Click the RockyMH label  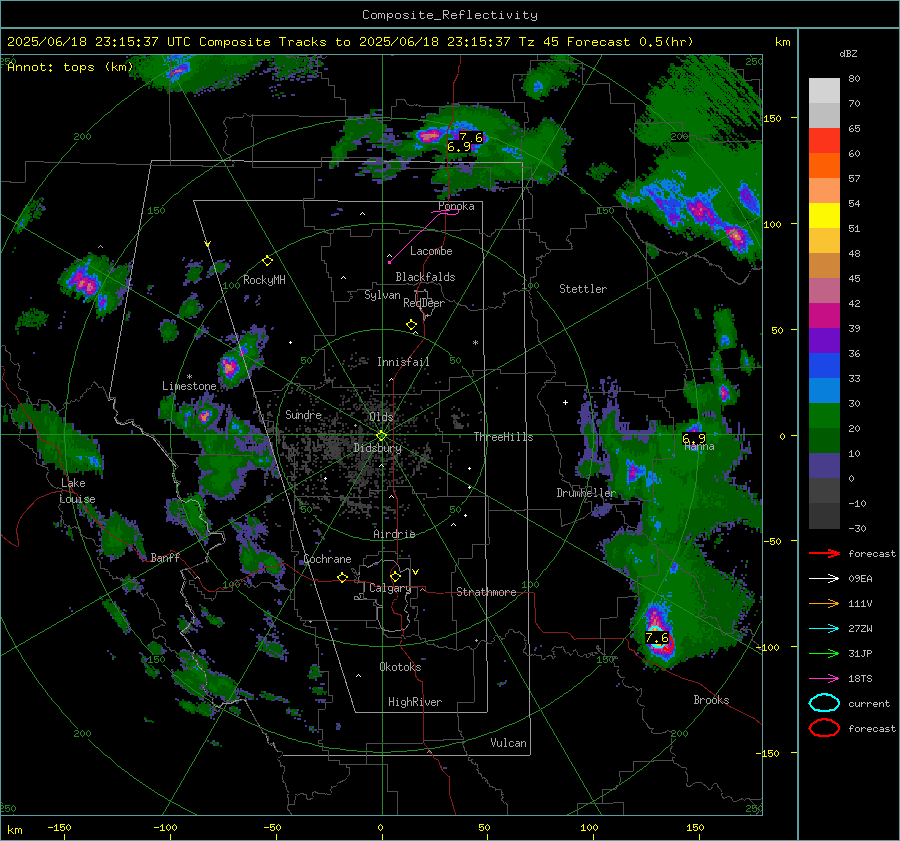click(264, 280)
